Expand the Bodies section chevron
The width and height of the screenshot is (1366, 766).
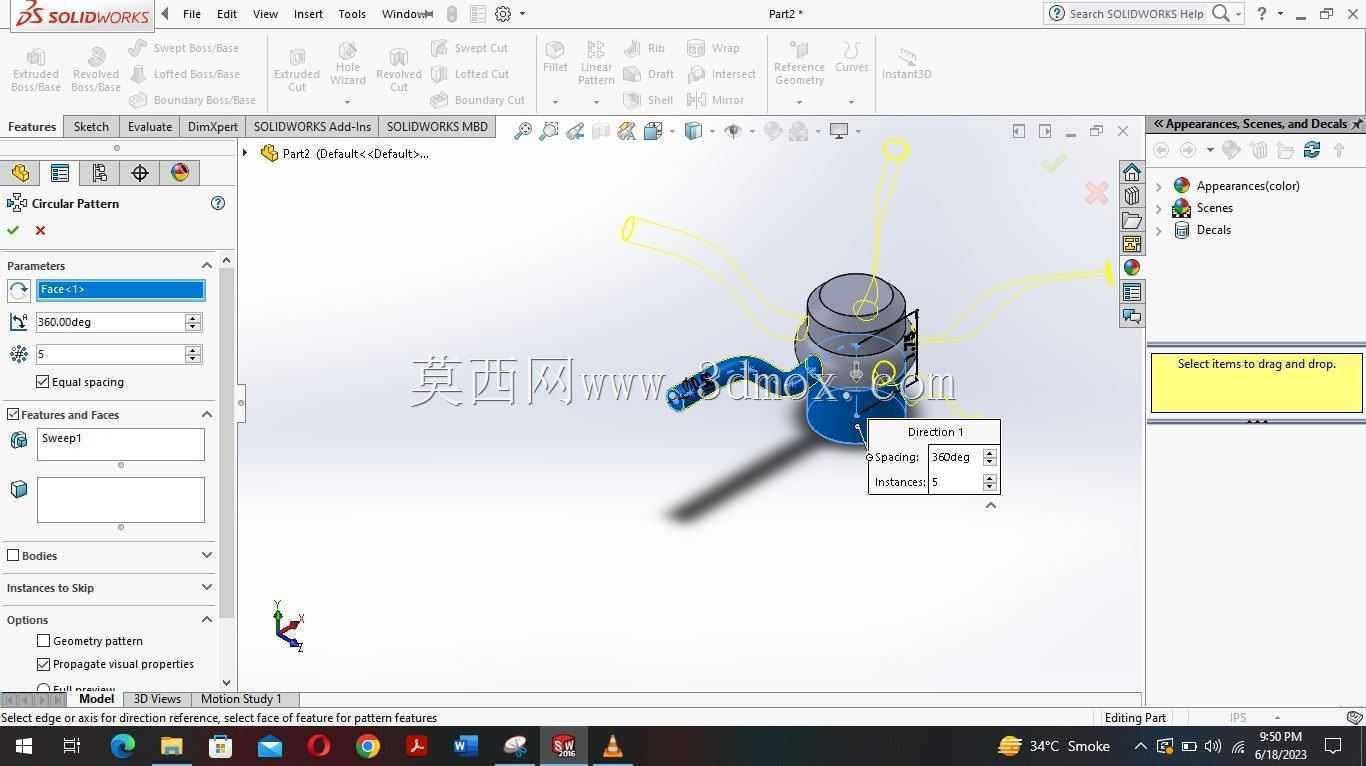pyautogui.click(x=207, y=555)
